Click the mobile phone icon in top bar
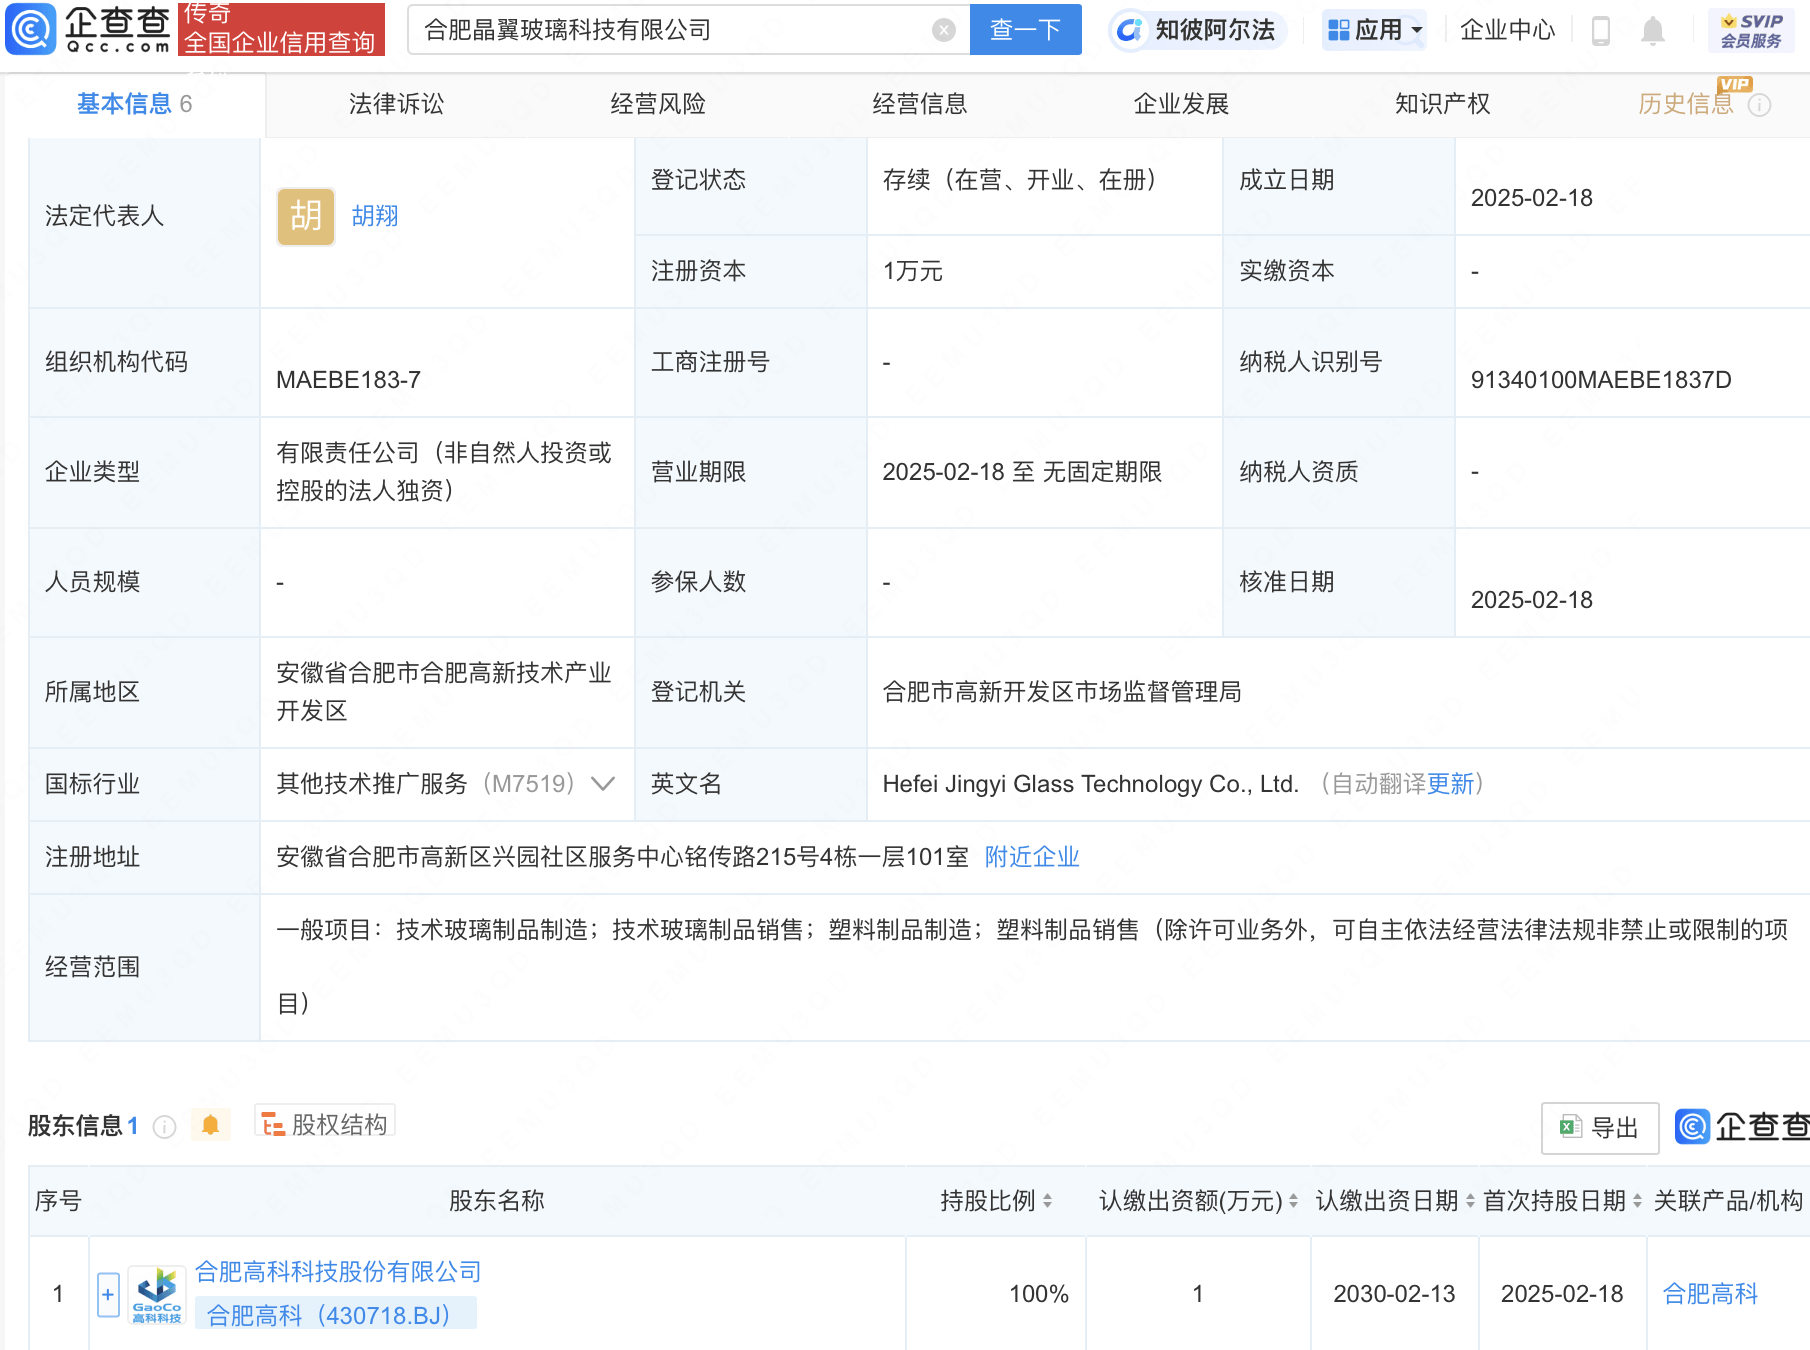The height and width of the screenshot is (1350, 1810). [x=1600, y=30]
